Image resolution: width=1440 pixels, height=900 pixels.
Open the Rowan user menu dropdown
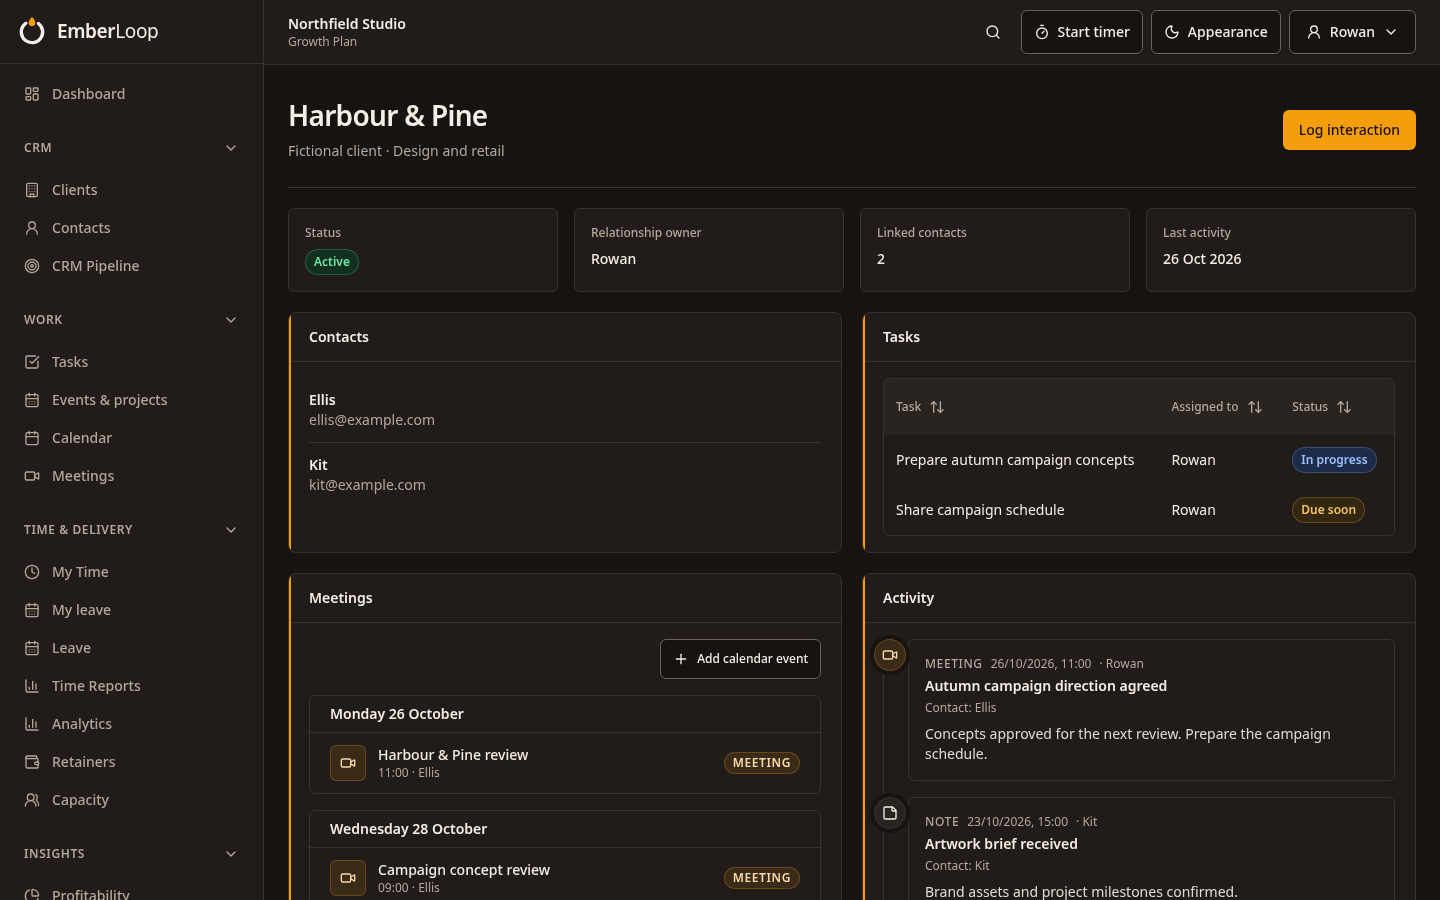point(1352,32)
